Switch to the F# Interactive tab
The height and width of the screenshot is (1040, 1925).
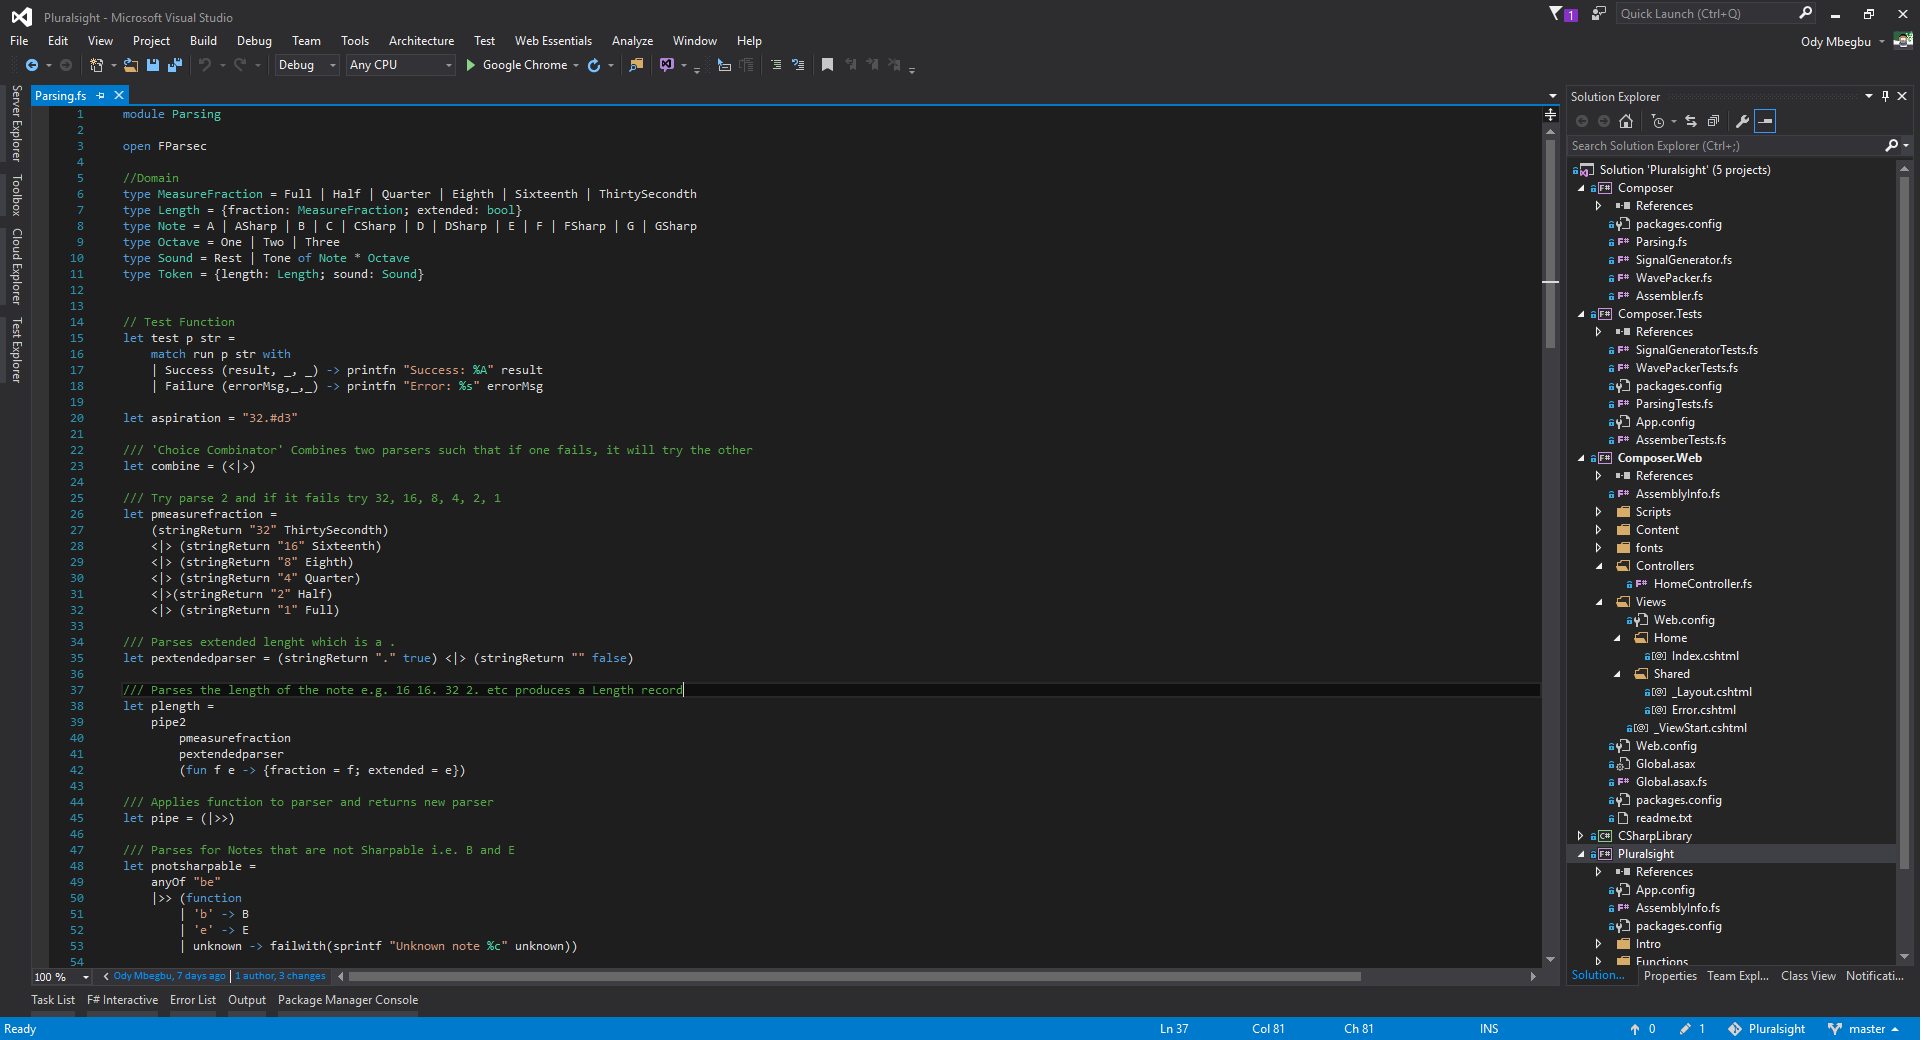122,1000
